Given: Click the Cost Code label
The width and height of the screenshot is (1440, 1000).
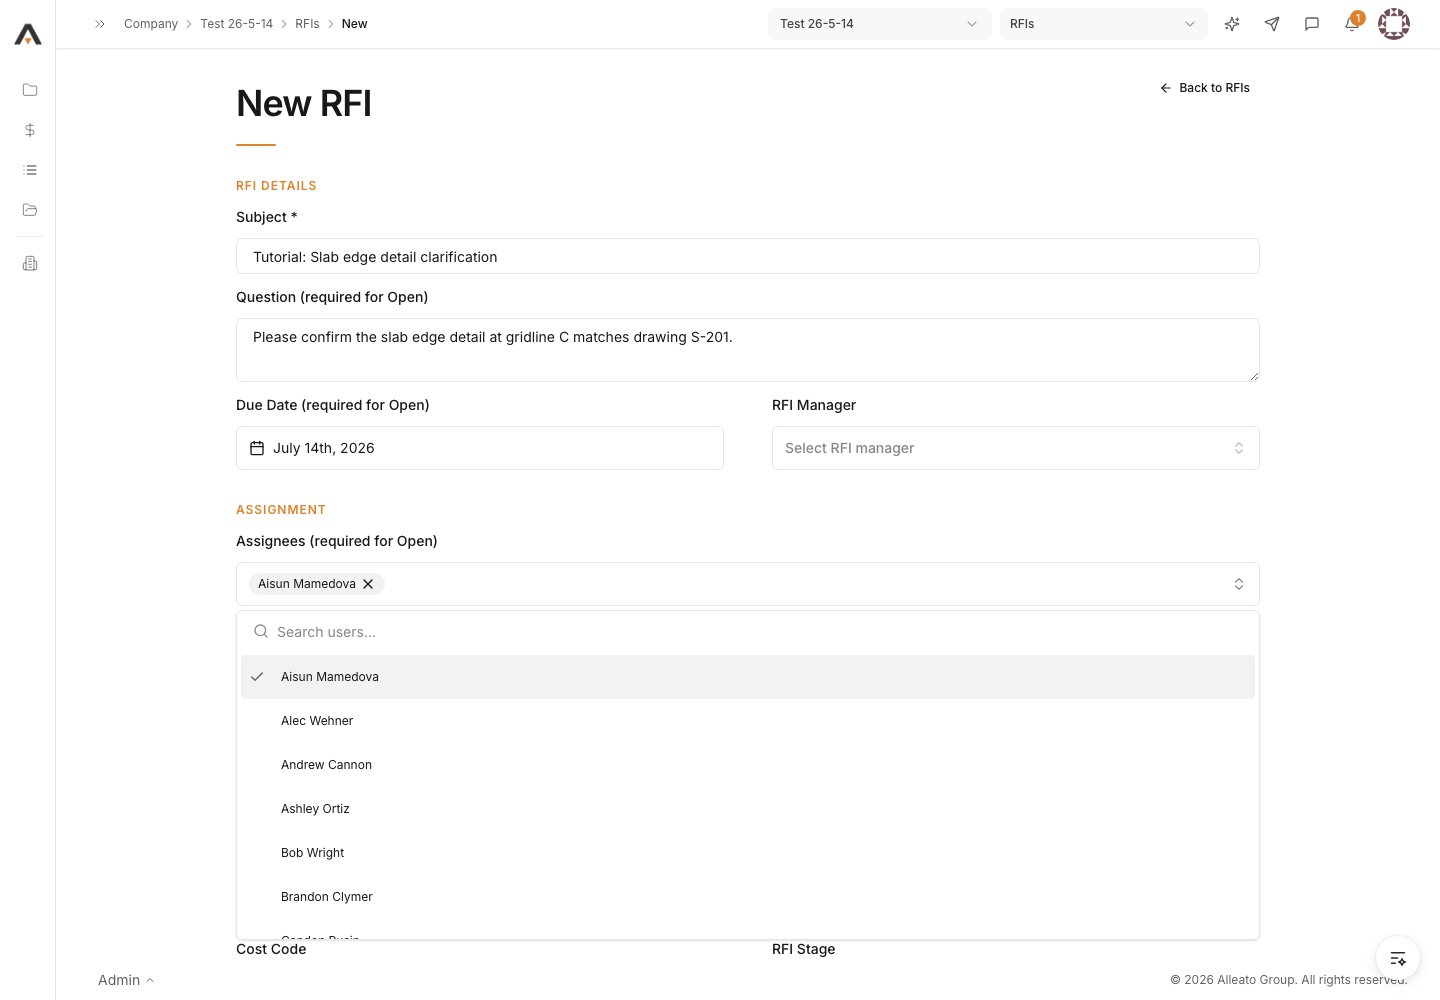Looking at the screenshot, I should 271,949.
